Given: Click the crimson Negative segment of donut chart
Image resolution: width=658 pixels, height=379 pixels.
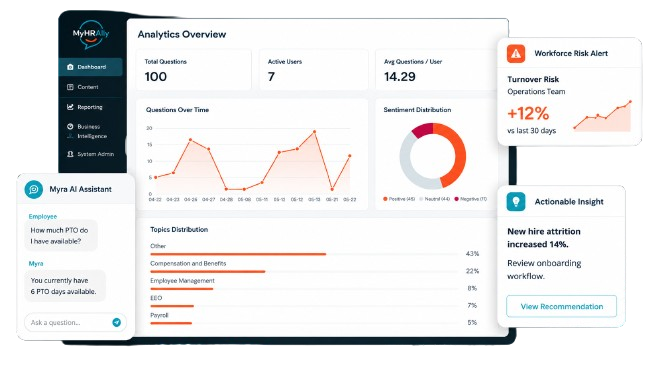Looking at the screenshot, I should tap(422, 130).
